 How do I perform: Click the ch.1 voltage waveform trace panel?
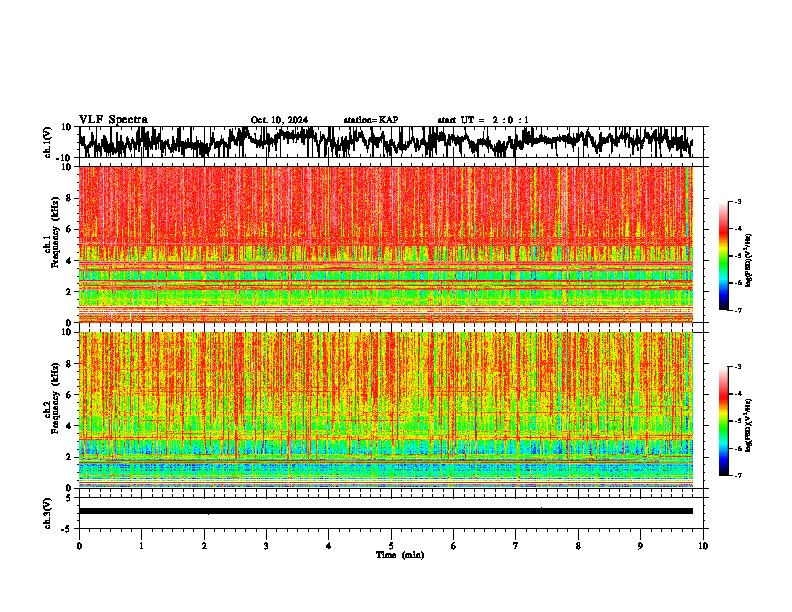pyautogui.click(x=391, y=142)
